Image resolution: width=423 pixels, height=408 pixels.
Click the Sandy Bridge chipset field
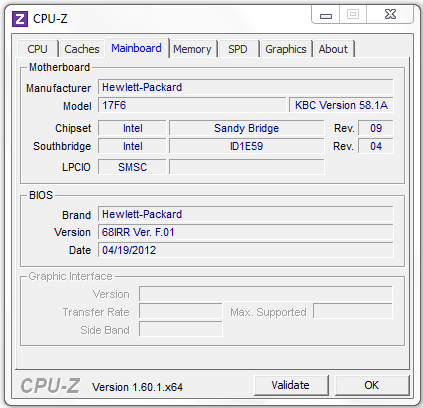247,128
